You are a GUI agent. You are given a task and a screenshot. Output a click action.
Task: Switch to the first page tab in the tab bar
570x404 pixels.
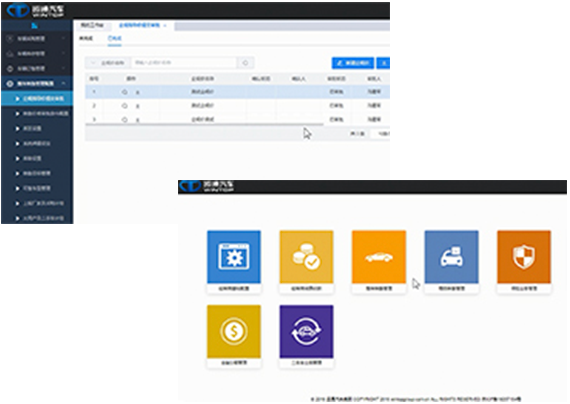92,25
